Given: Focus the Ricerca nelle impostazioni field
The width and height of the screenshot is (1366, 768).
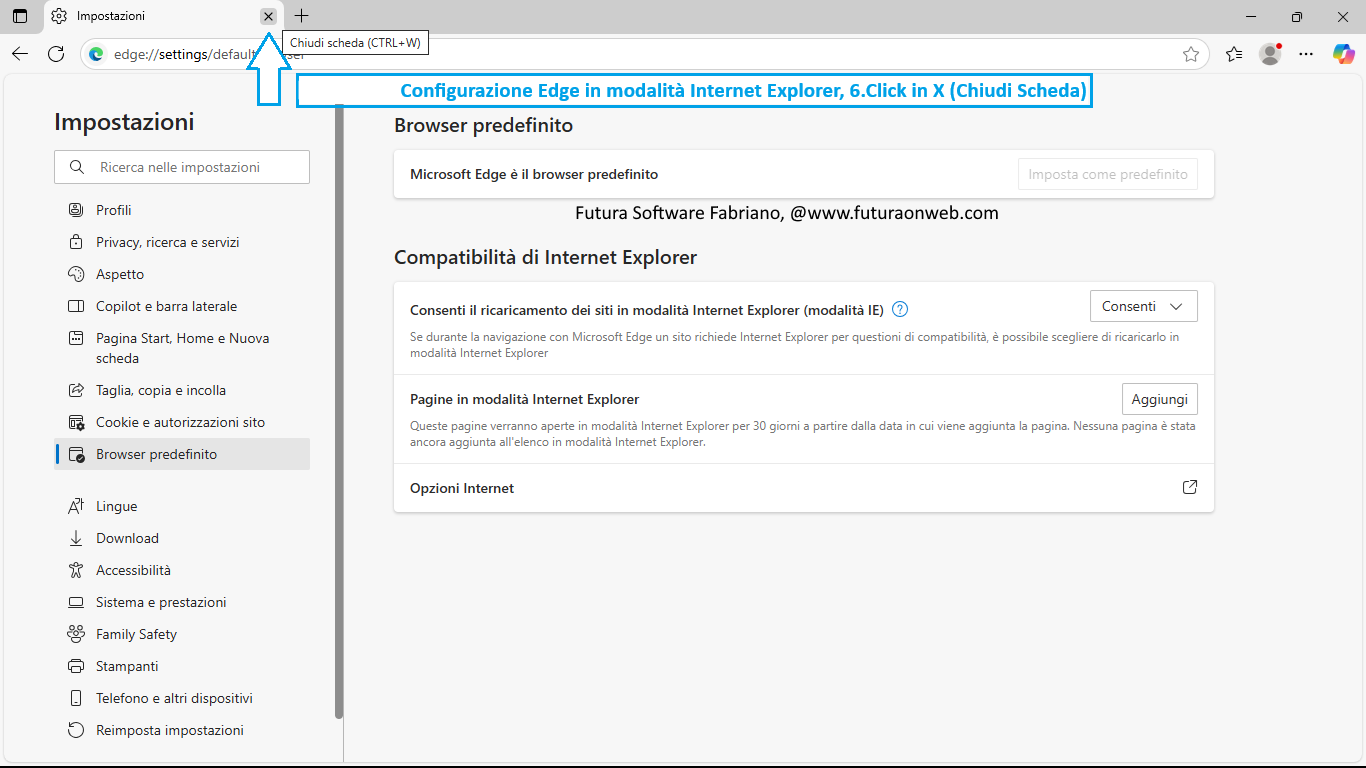Looking at the screenshot, I should point(182,167).
